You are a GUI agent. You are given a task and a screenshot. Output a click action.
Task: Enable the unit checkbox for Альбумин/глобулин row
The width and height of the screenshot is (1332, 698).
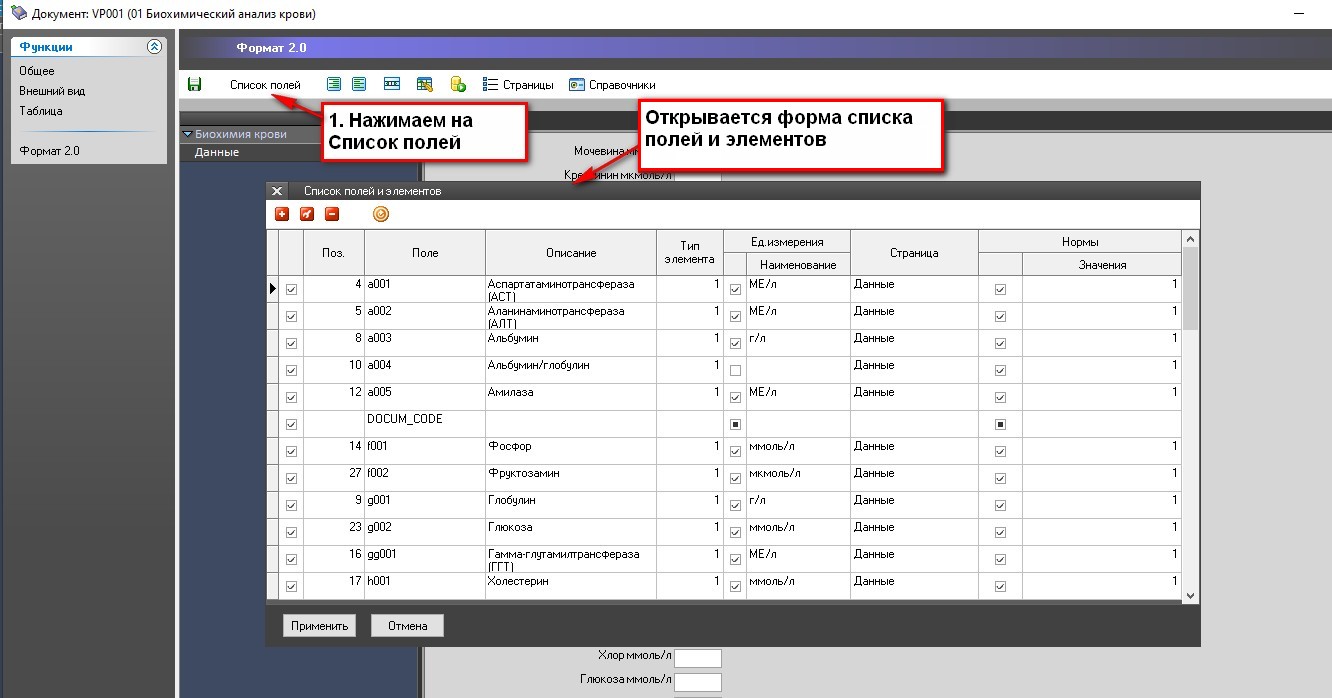click(x=735, y=370)
